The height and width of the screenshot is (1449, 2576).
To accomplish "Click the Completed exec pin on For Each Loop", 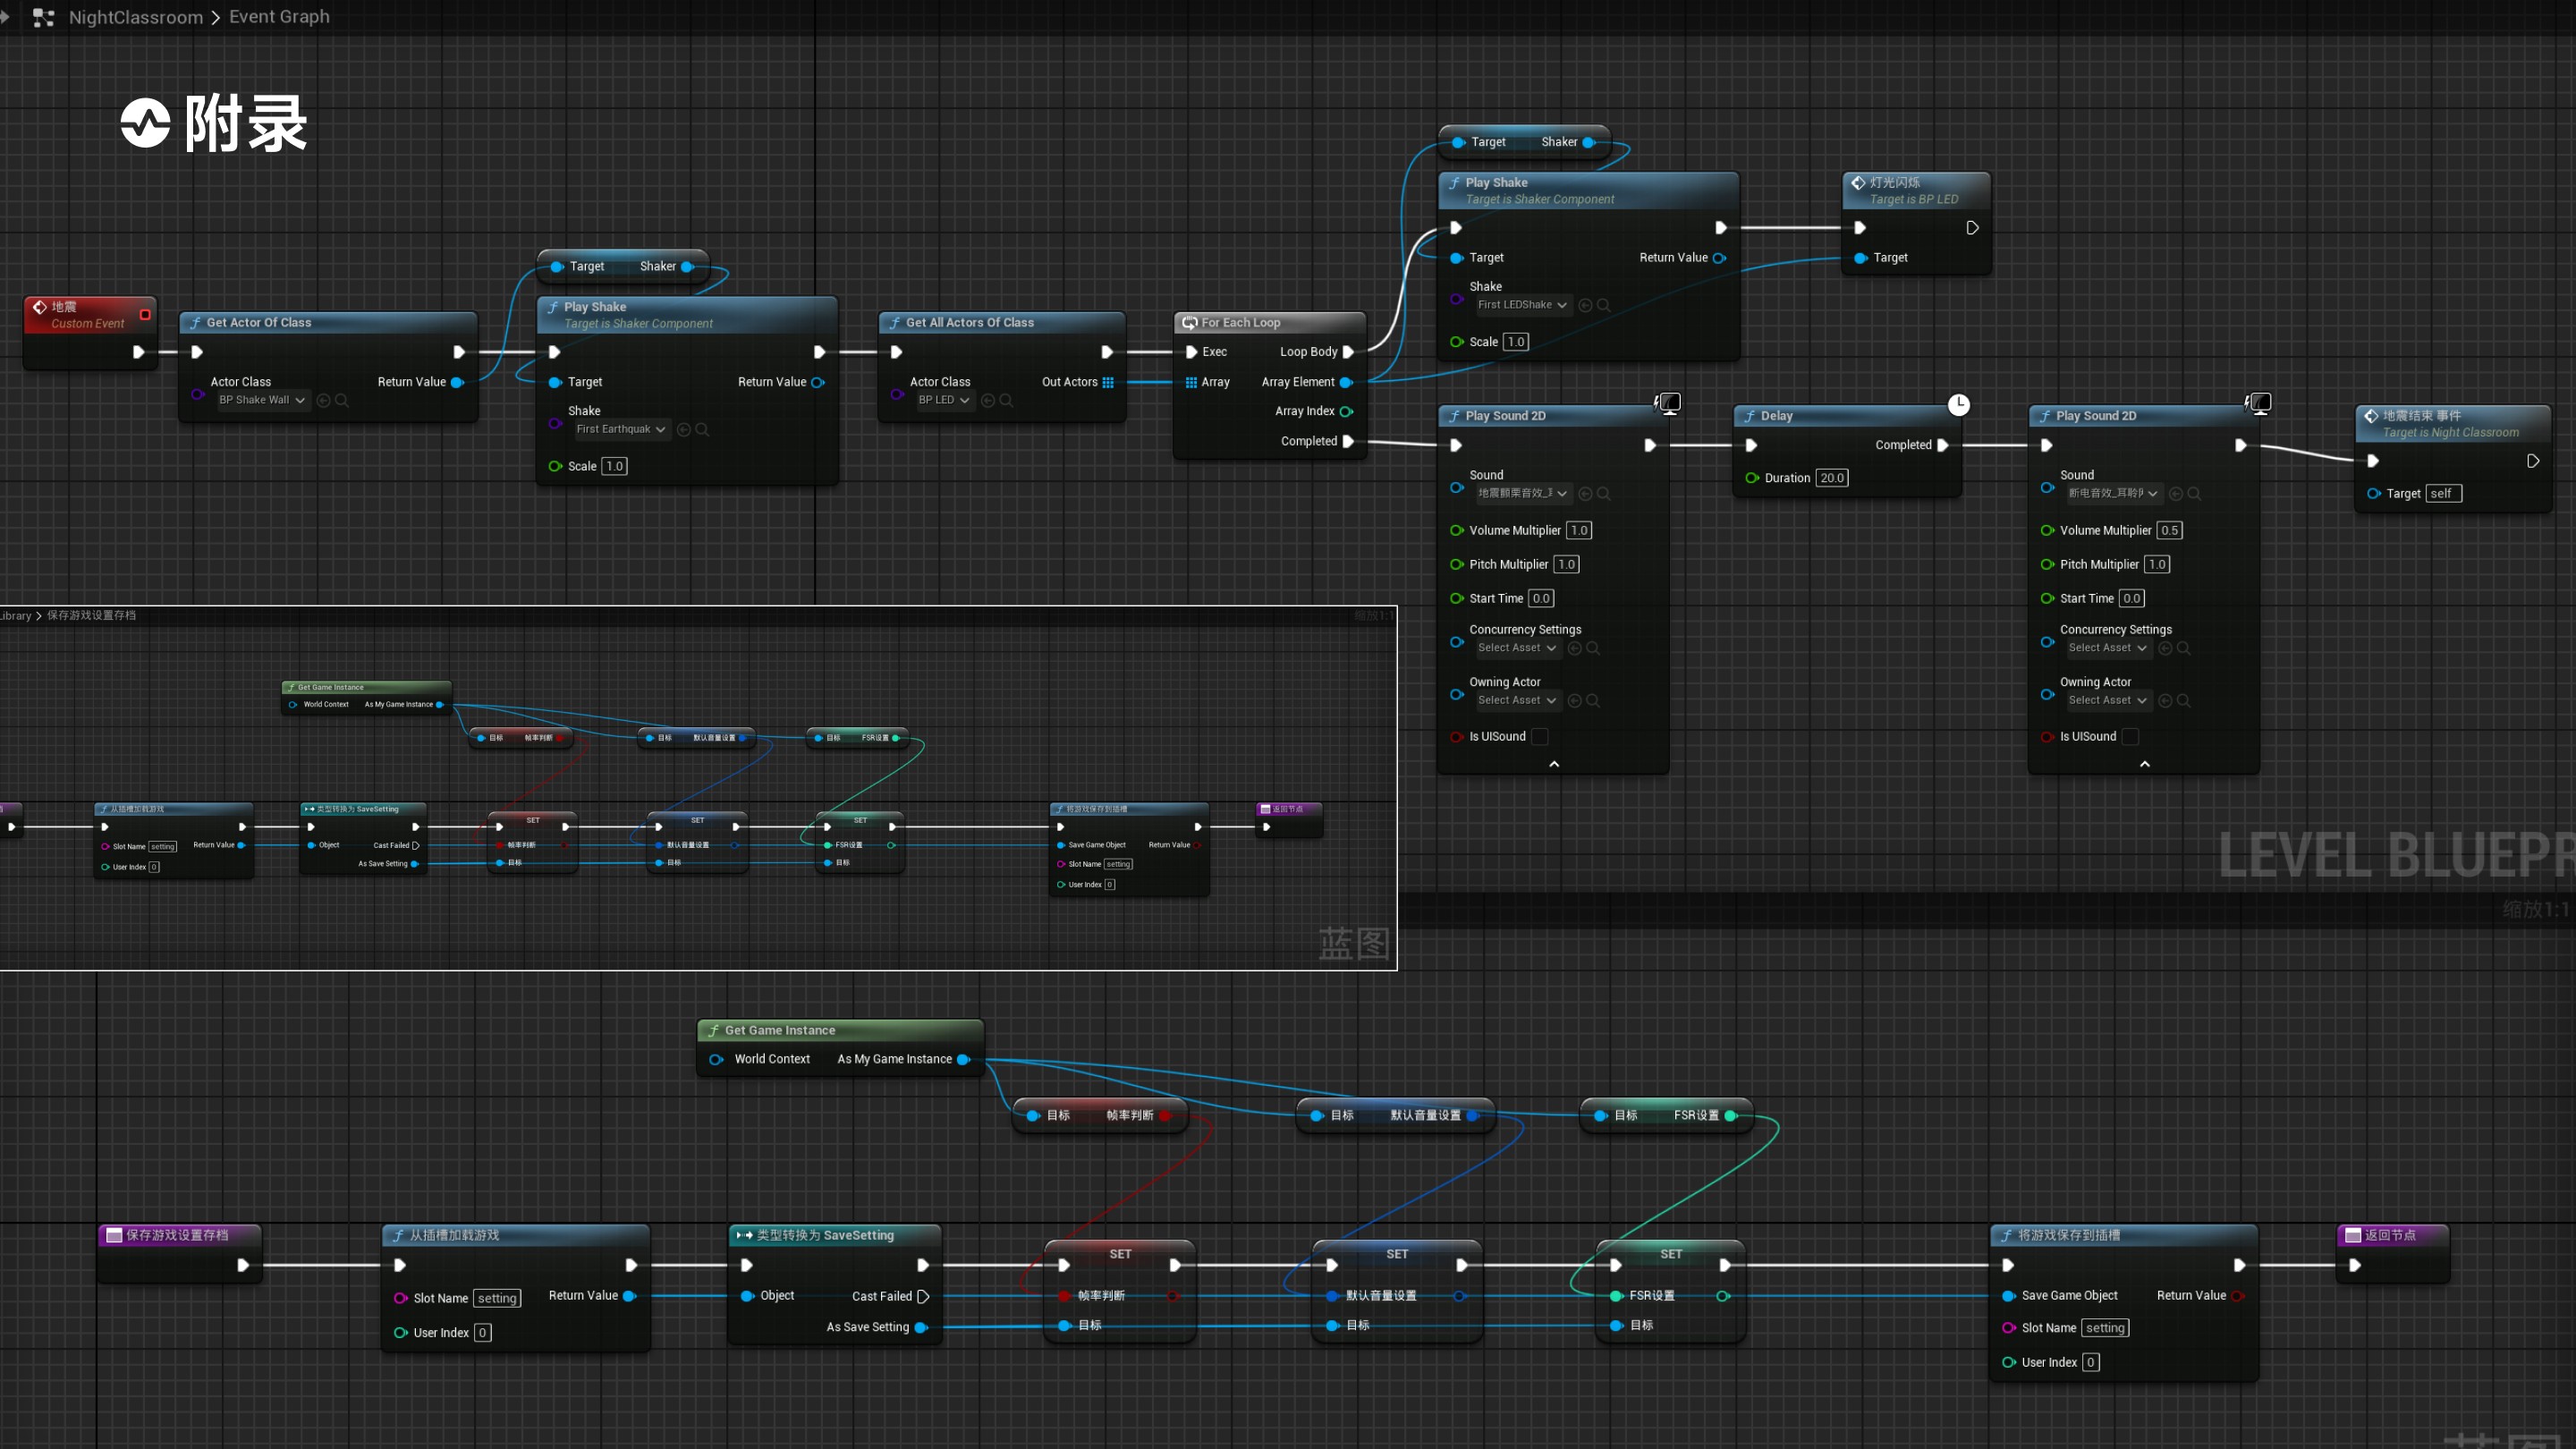I will [x=1348, y=441].
